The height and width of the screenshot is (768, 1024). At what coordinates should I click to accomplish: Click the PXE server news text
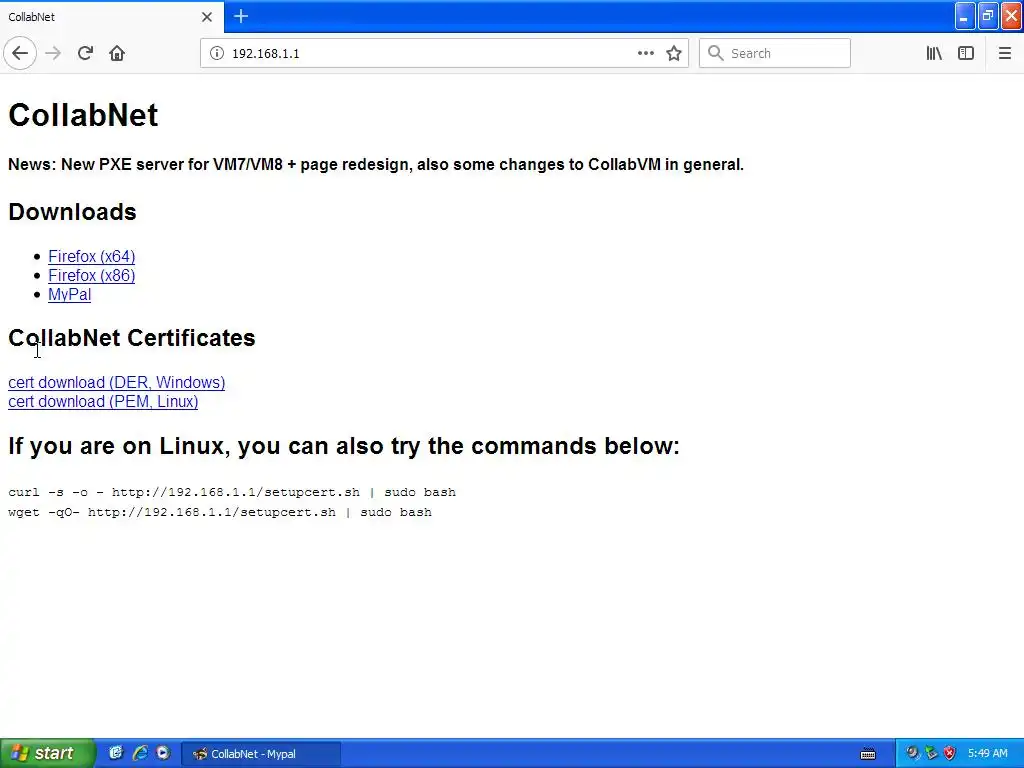pos(376,164)
